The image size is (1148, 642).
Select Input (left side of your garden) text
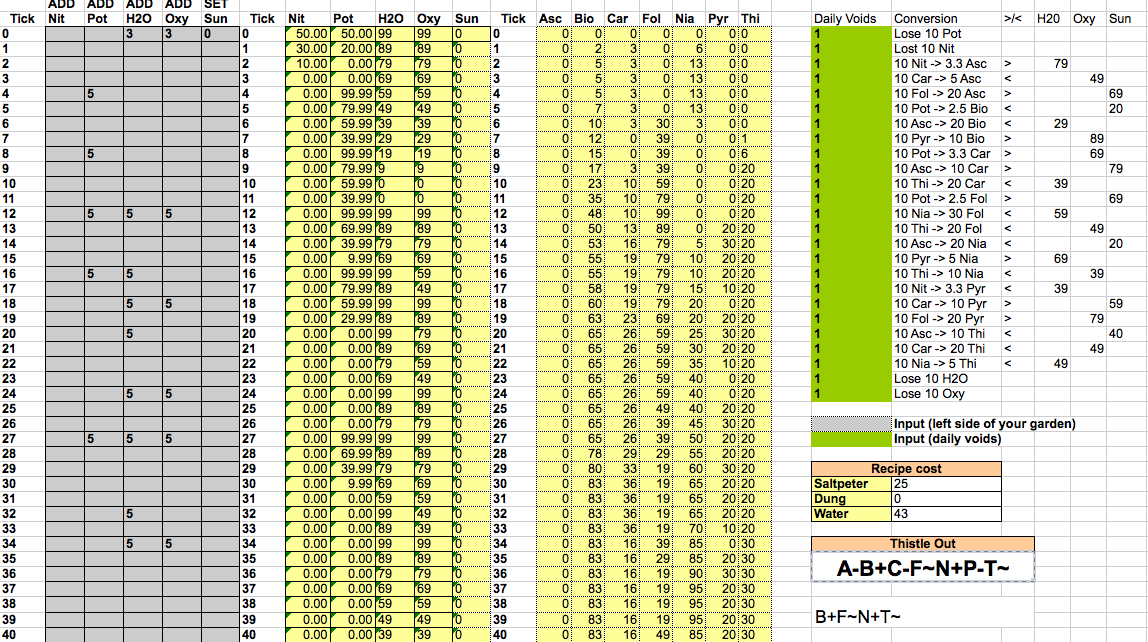point(984,424)
